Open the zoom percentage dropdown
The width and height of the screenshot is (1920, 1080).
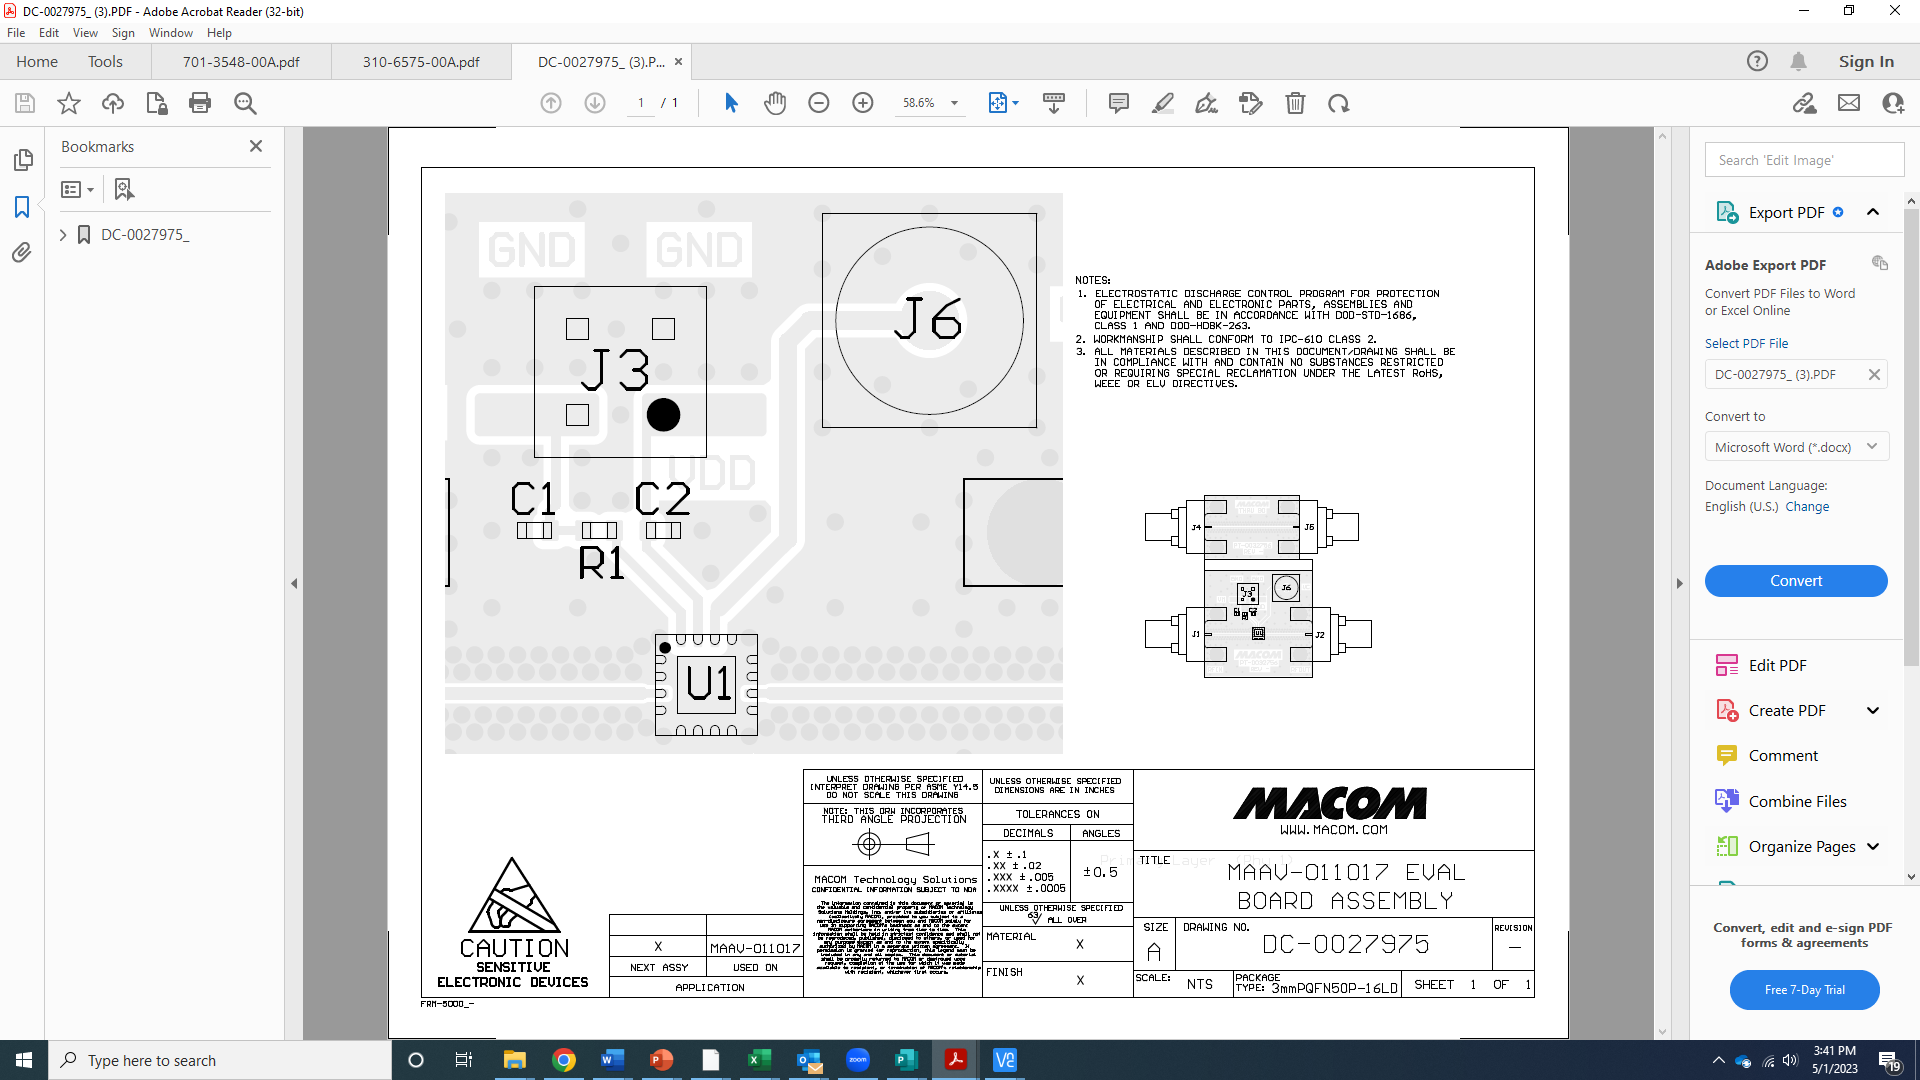956,102
